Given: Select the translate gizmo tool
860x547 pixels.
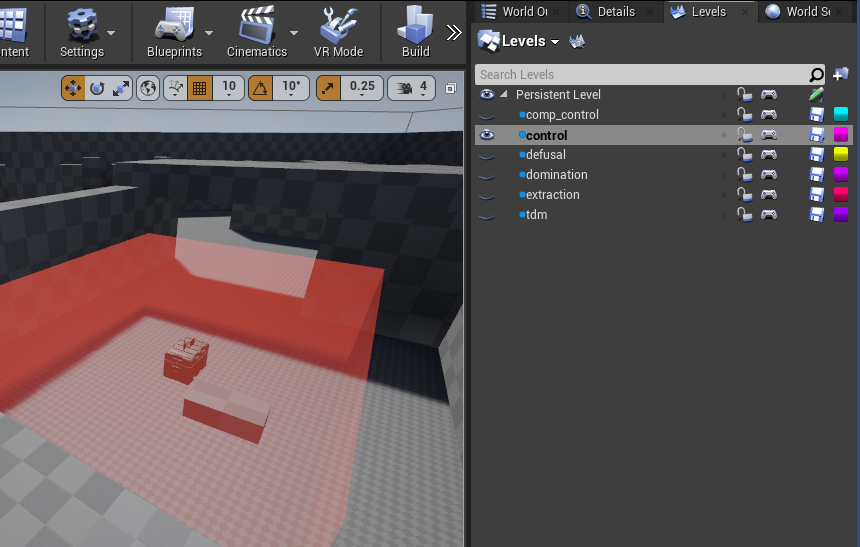Looking at the screenshot, I should (x=73, y=88).
